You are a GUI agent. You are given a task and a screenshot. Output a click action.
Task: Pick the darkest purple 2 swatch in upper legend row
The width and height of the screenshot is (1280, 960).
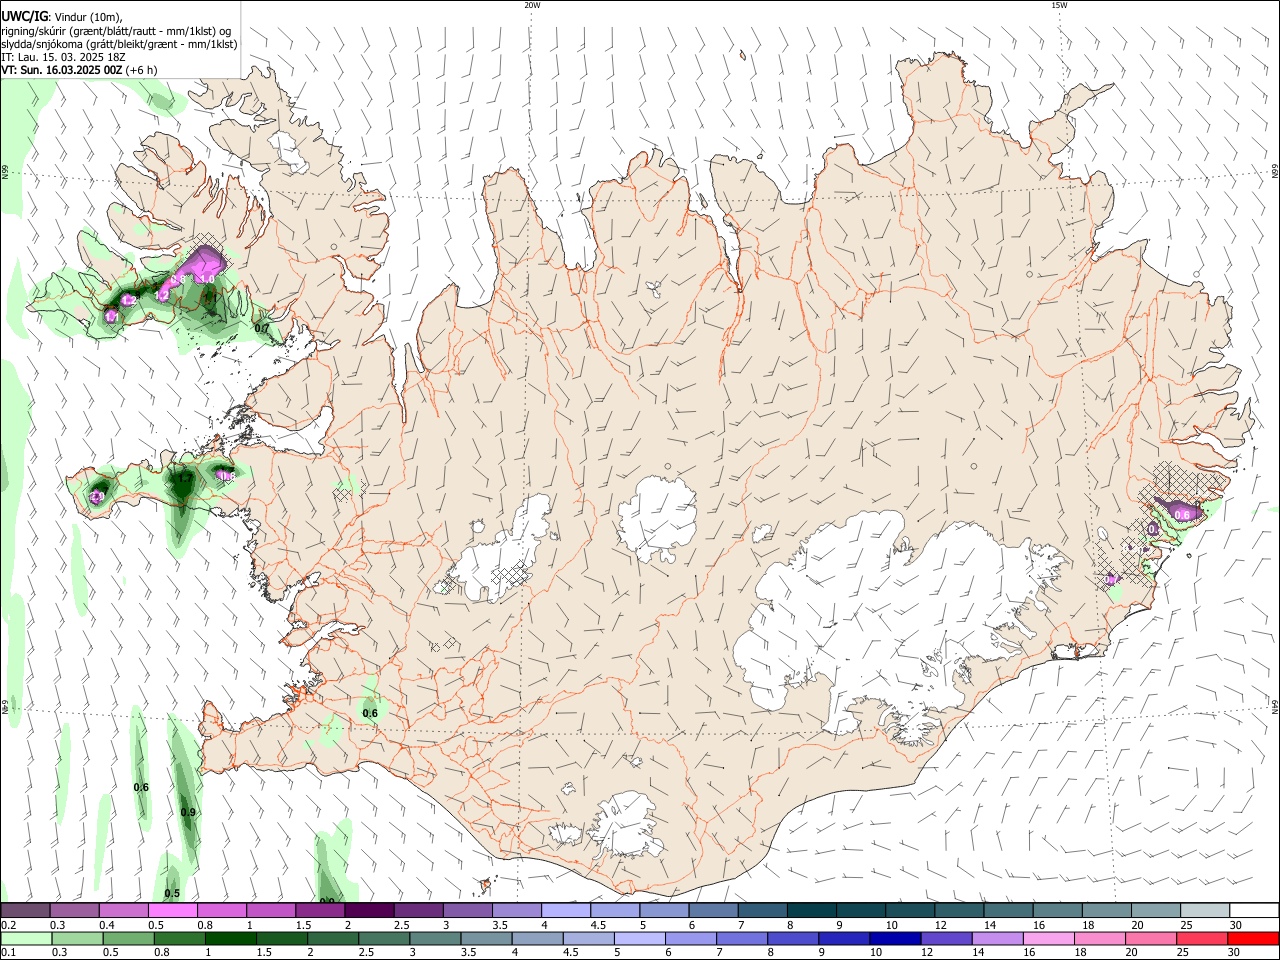tap(369, 910)
